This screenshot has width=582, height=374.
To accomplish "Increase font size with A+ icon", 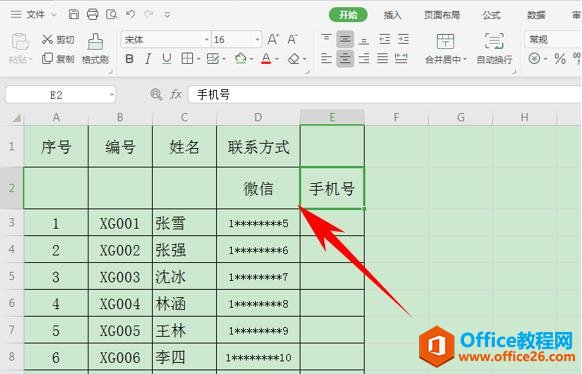I will pos(273,39).
